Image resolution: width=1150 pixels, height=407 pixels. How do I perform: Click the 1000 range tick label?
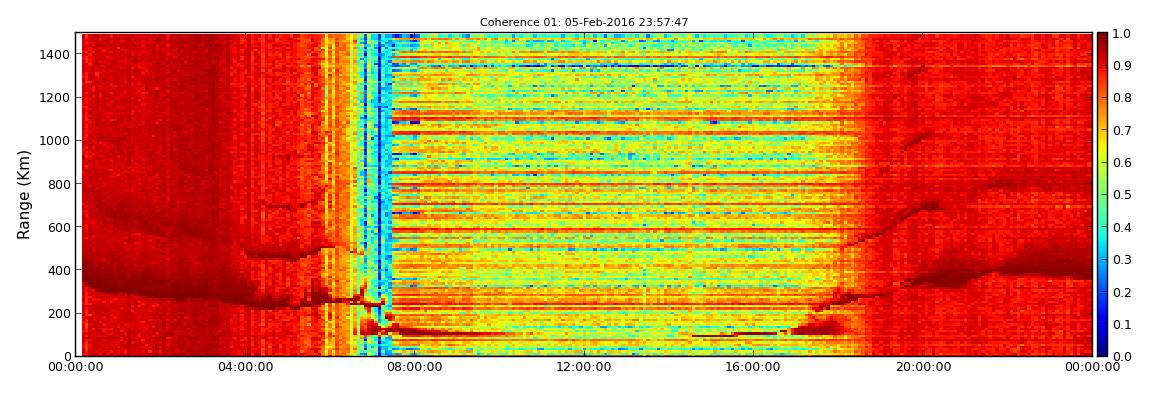pos(55,141)
